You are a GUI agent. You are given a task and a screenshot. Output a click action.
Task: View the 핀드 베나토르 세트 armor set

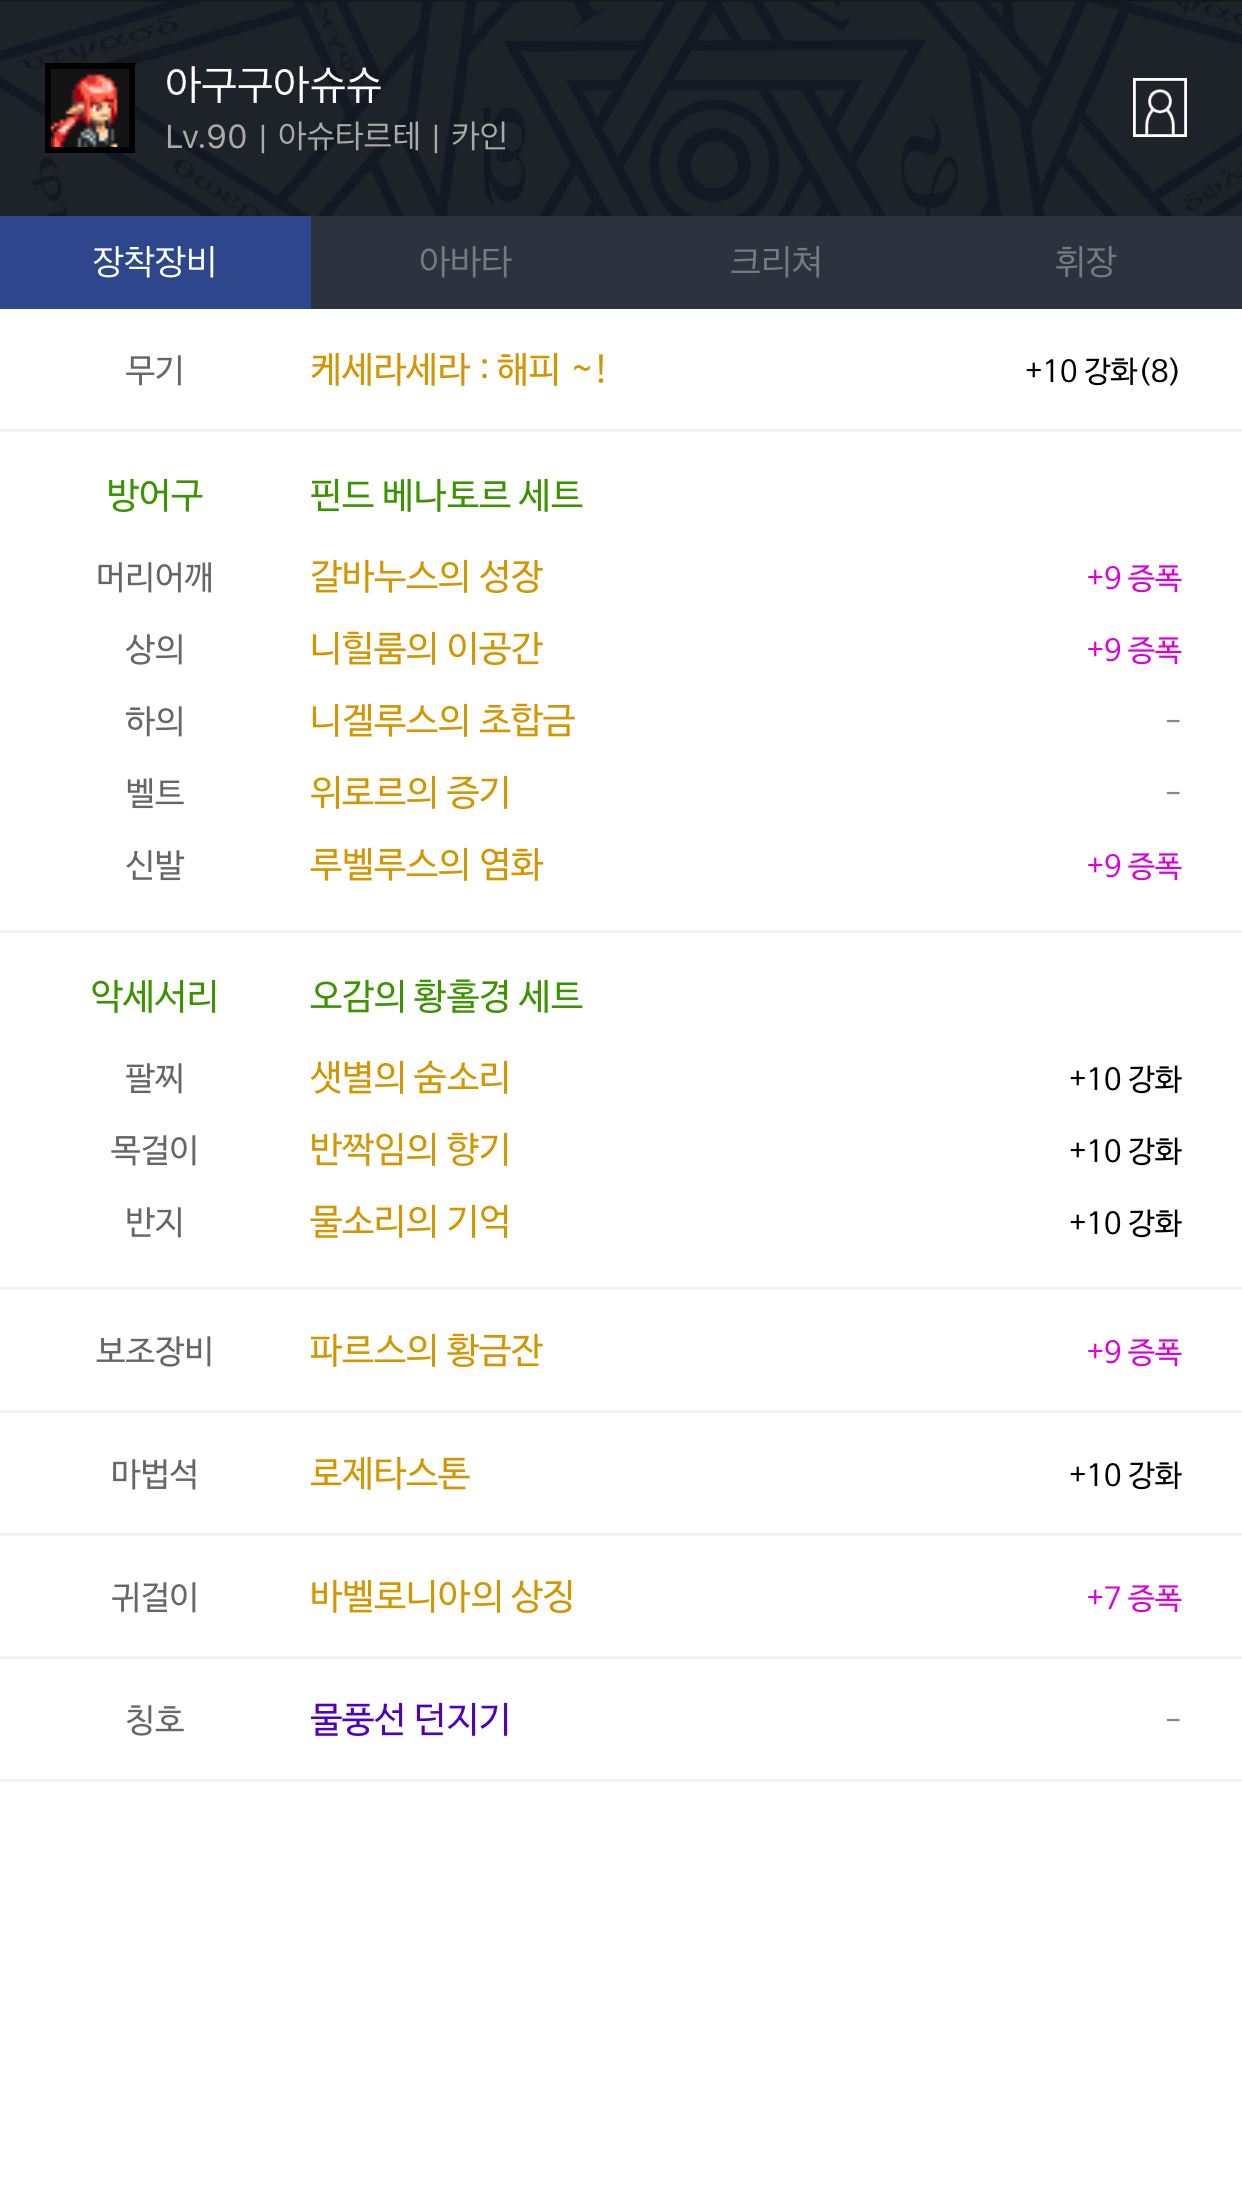pyautogui.click(x=446, y=495)
